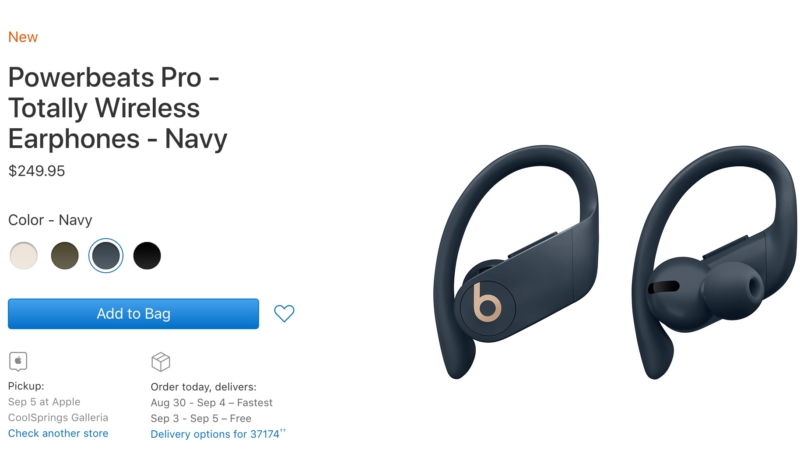800x457 pixels.
Task: Click the Add to Bag button
Action: 133,314
